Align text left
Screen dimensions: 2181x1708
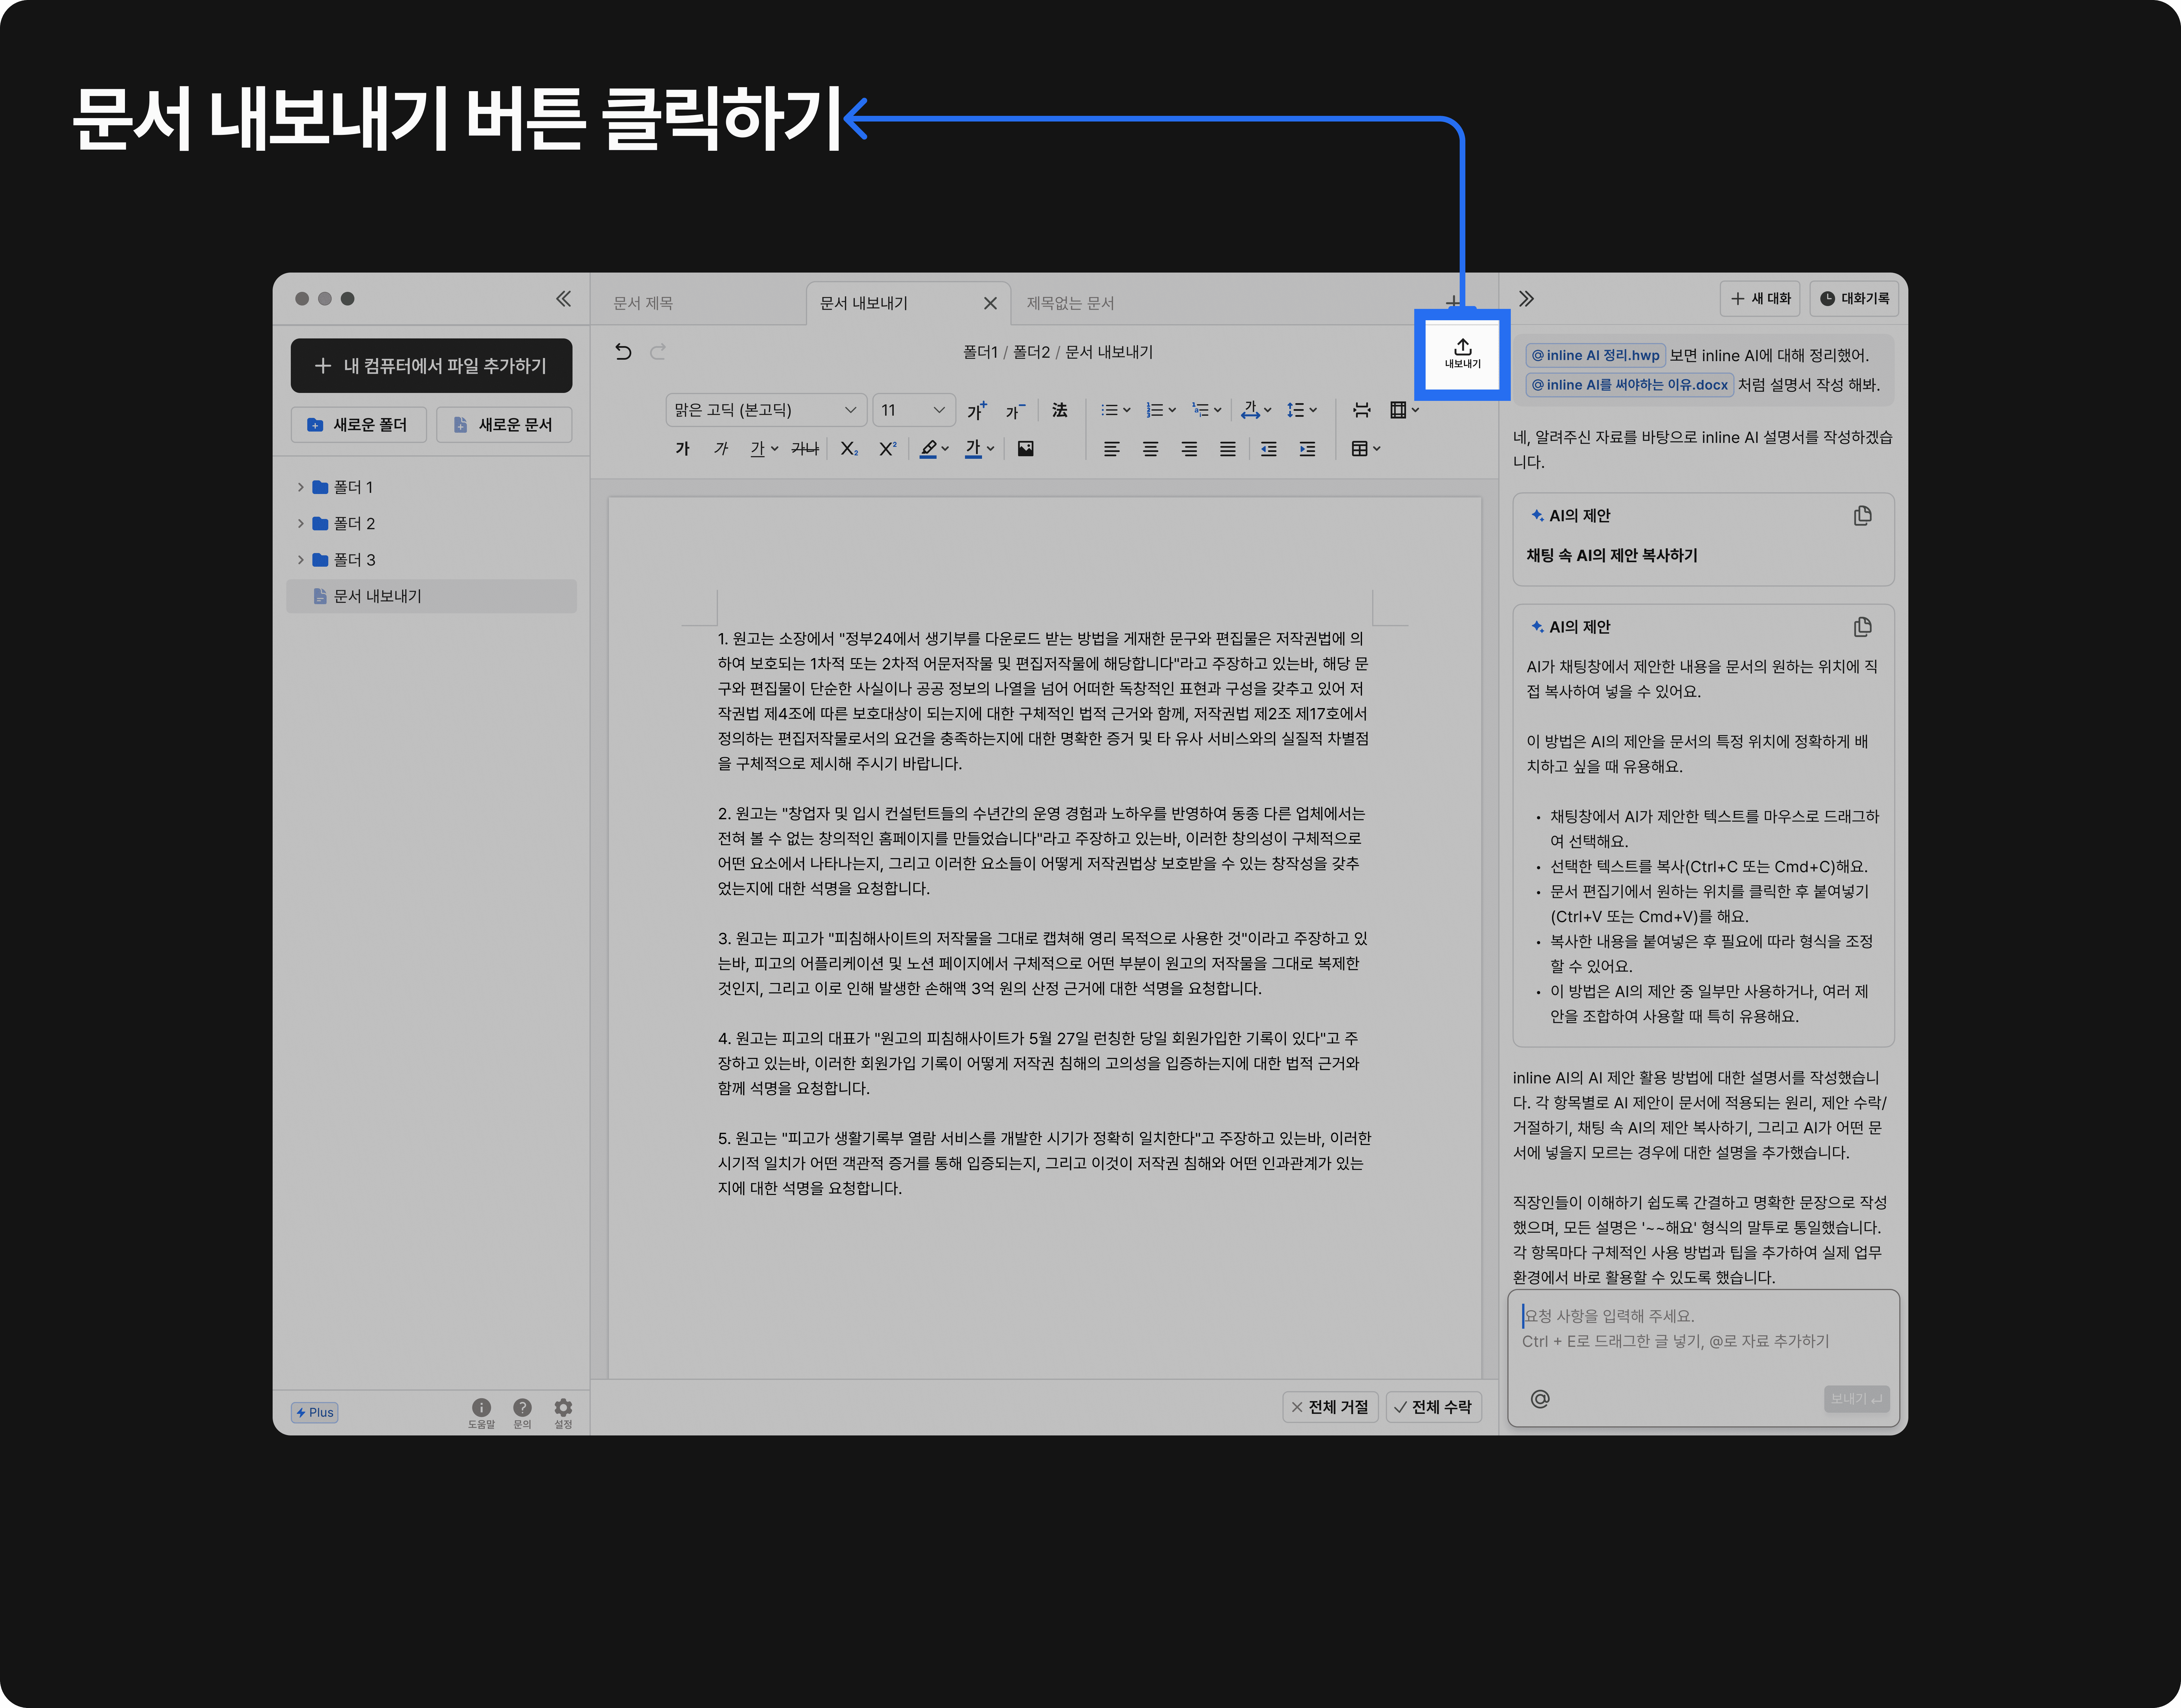(1112, 449)
